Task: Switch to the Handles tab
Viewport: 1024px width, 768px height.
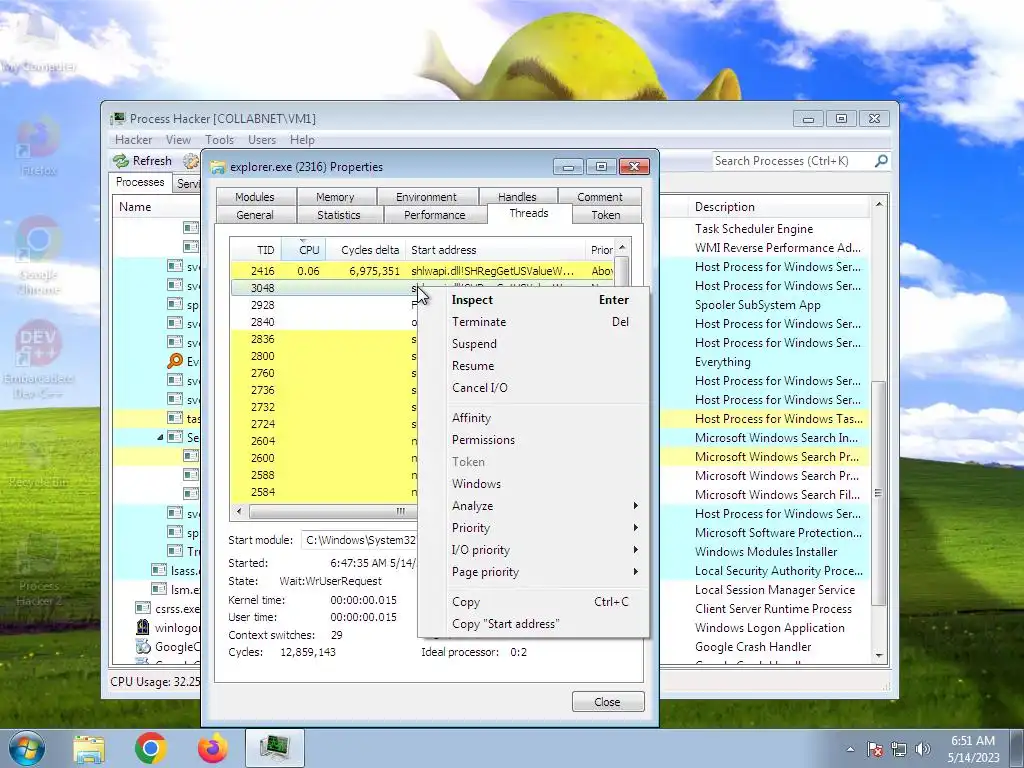Action: (517, 197)
